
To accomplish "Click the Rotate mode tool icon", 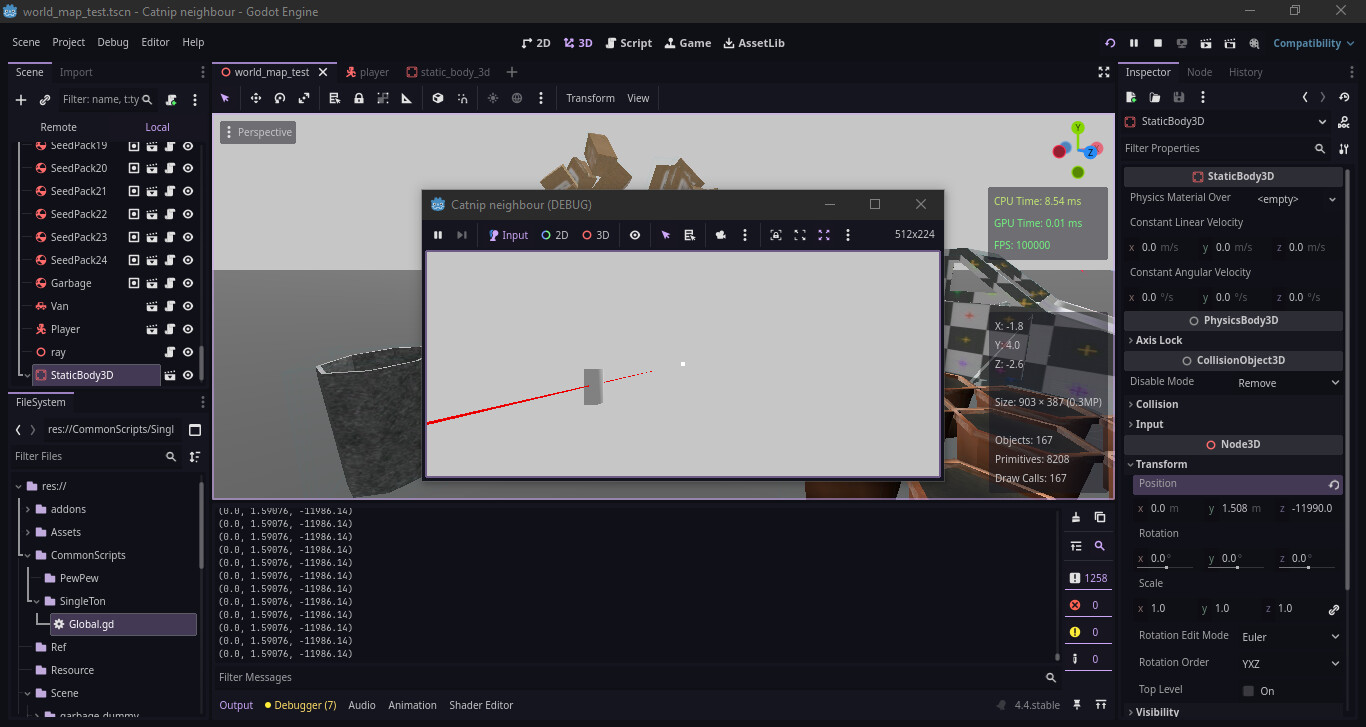I will pos(280,98).
